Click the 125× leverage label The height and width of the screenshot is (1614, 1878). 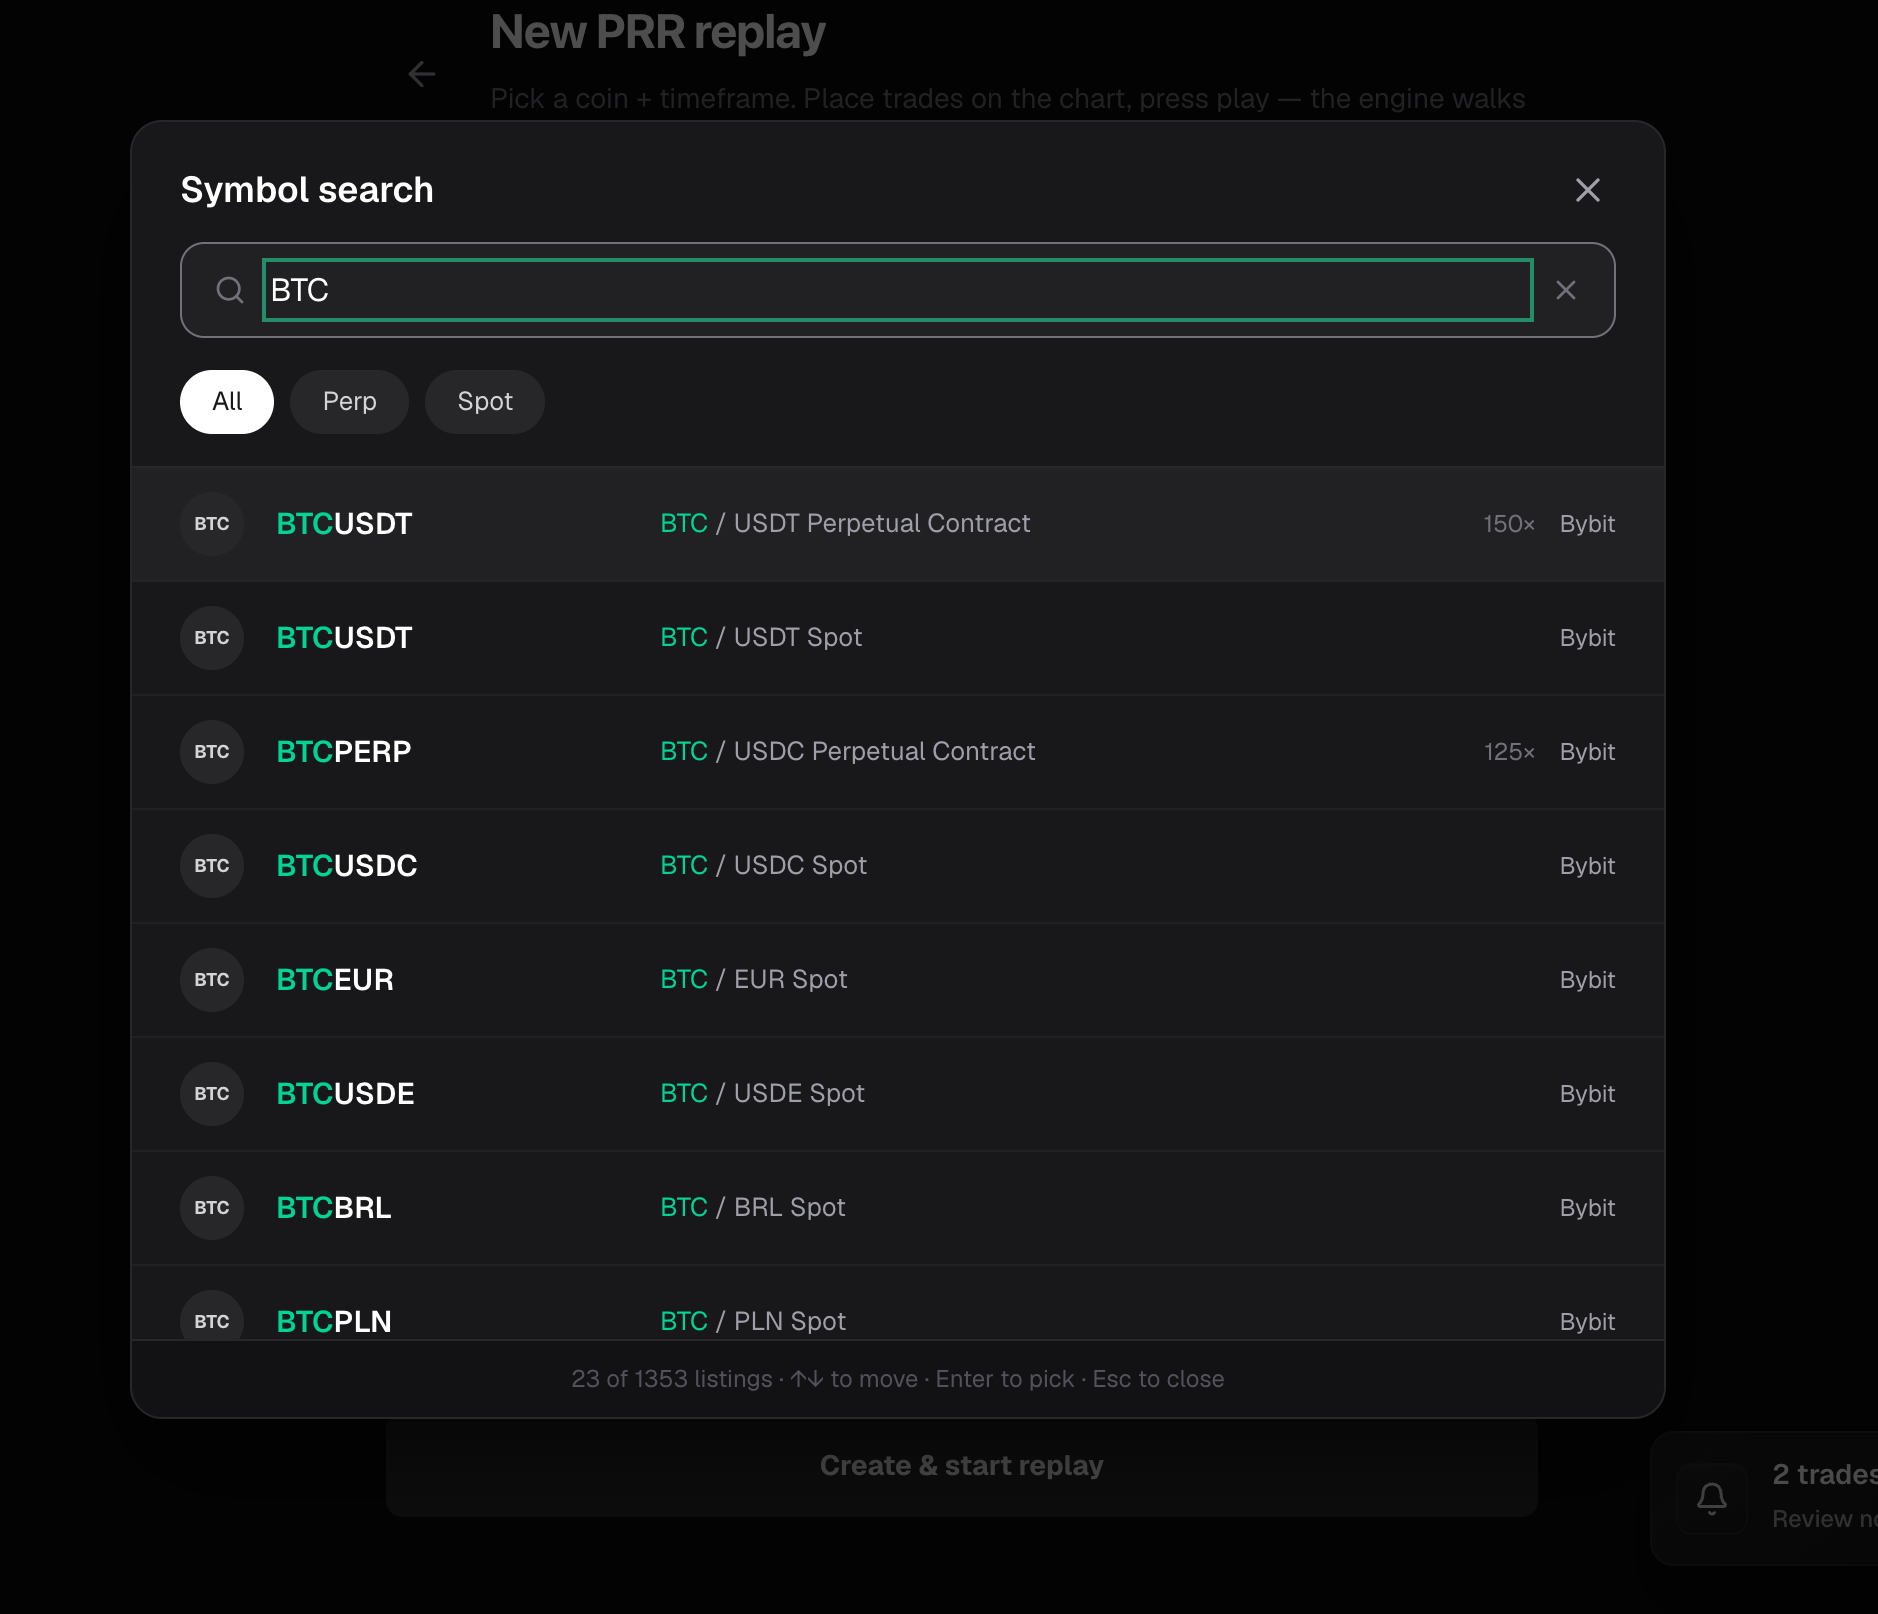pyautogui.click(x=1508, y=752)
